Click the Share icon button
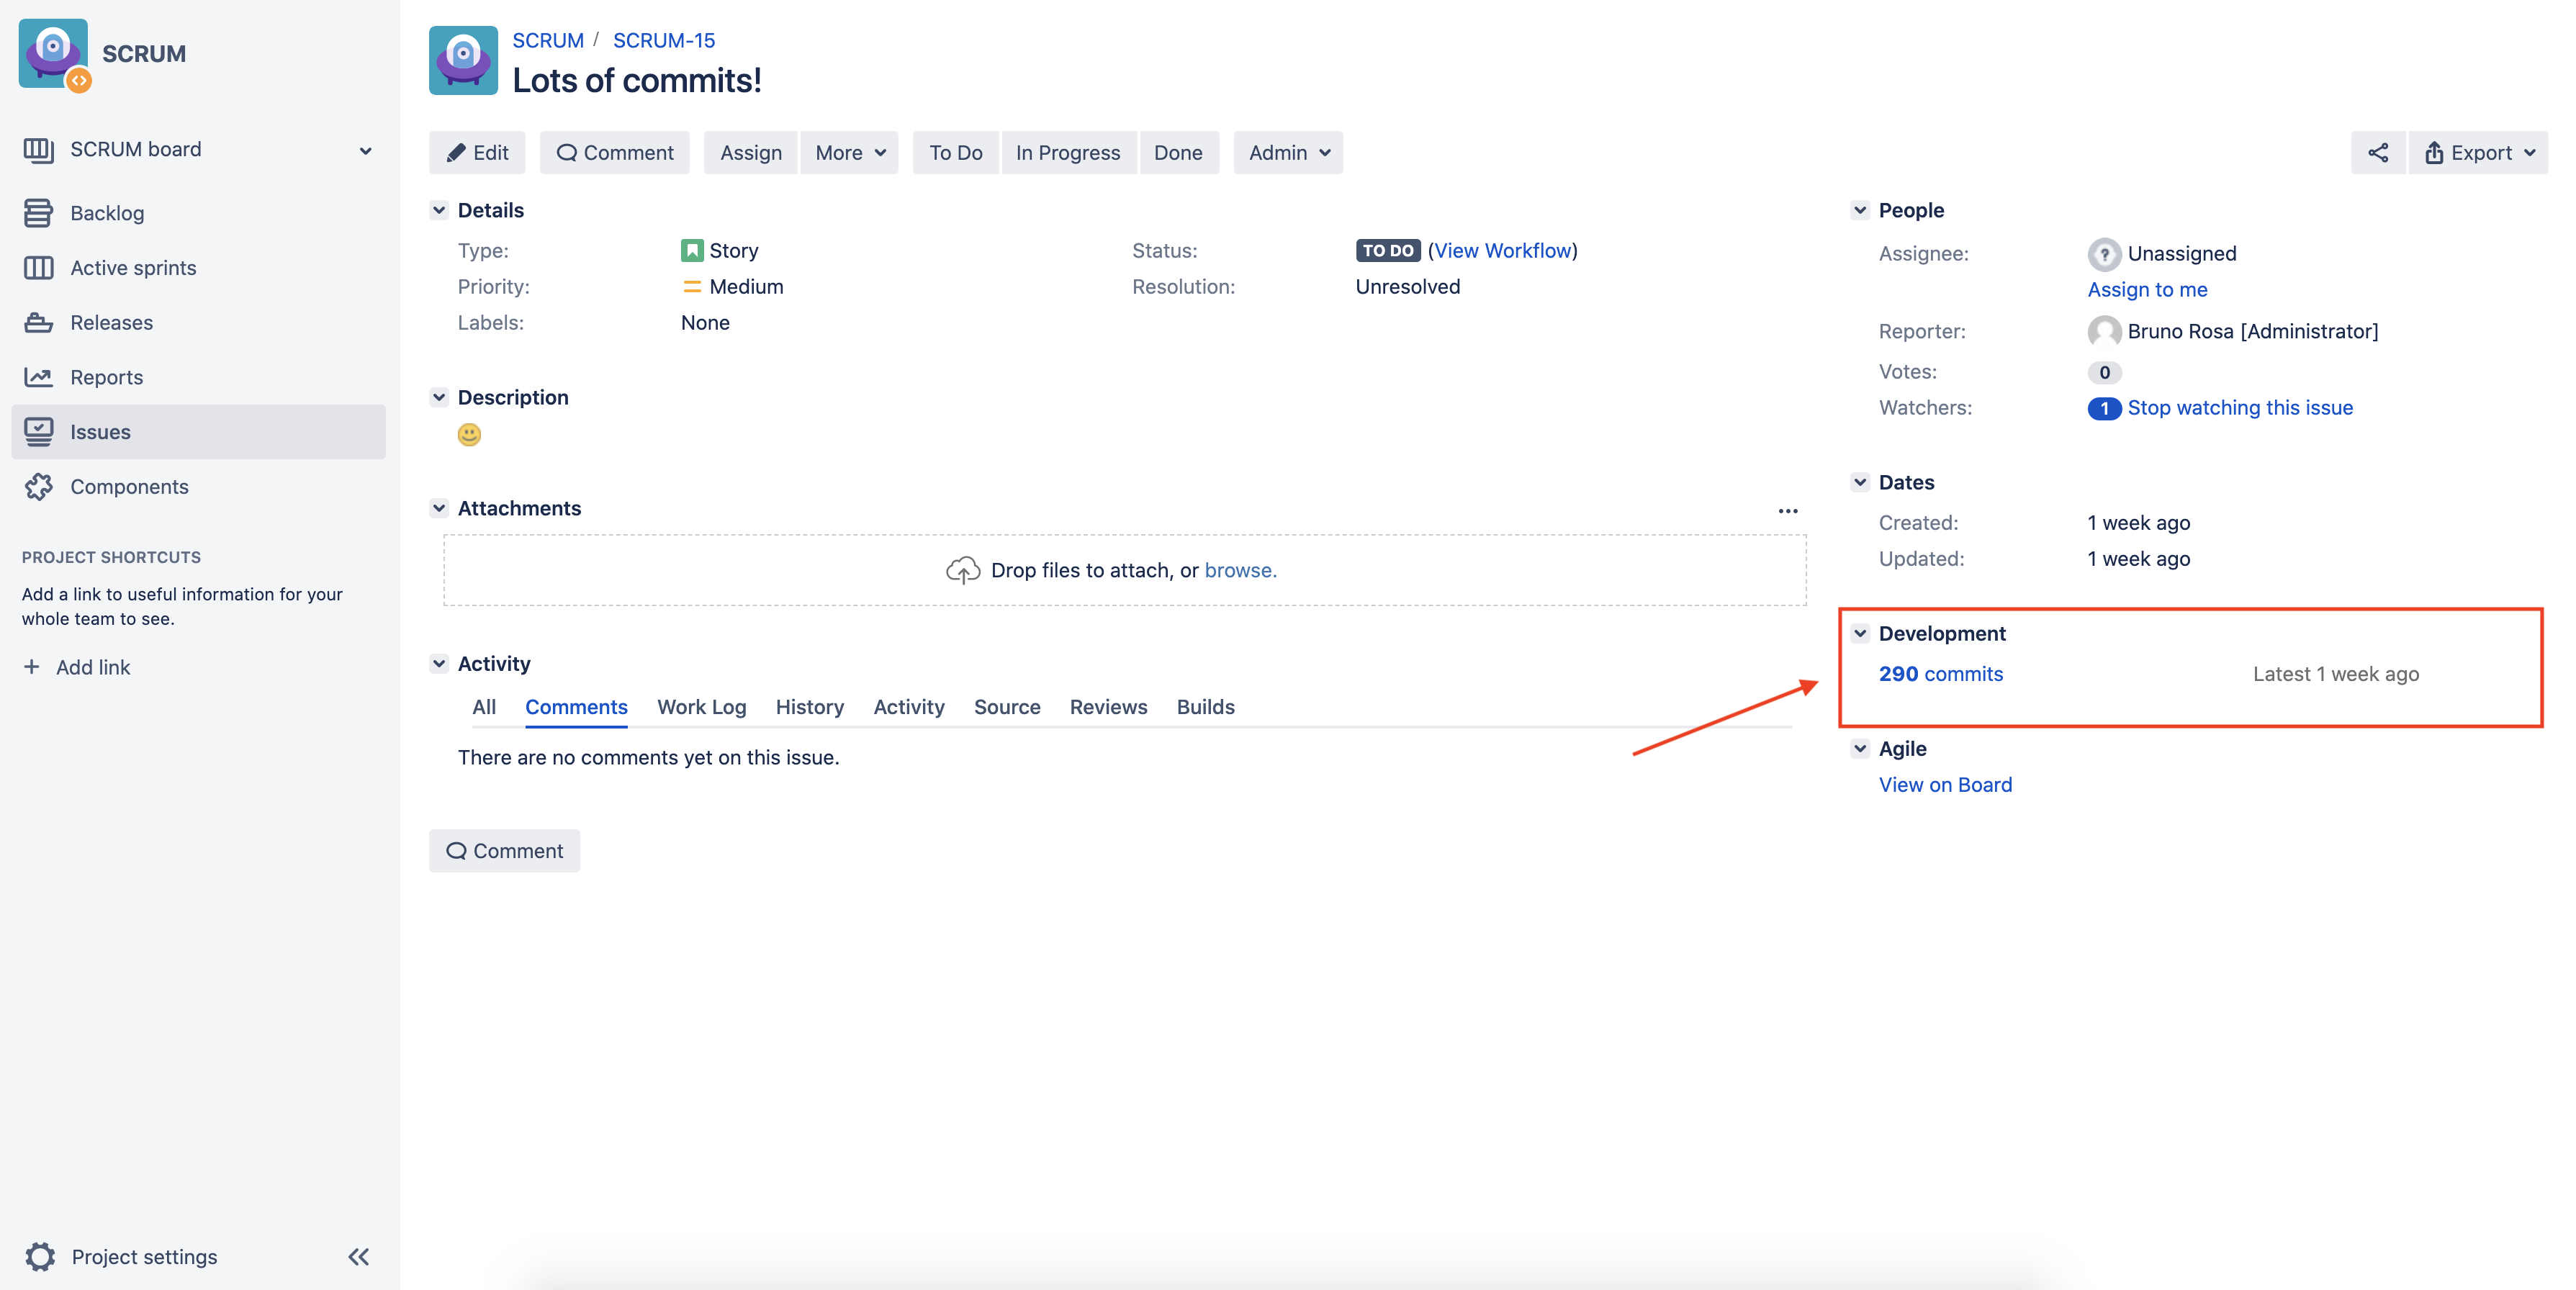The image size is (2576, 1290). click(2377, 153)
